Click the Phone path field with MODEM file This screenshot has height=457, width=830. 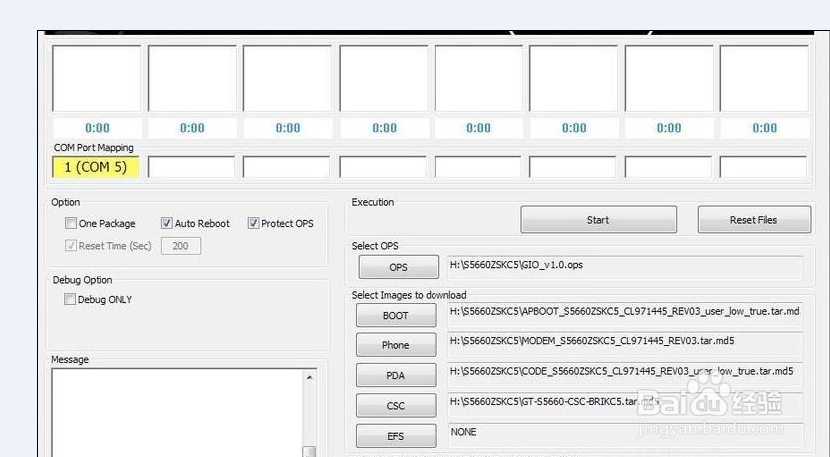pyautogui.click(x=625, y=344)
